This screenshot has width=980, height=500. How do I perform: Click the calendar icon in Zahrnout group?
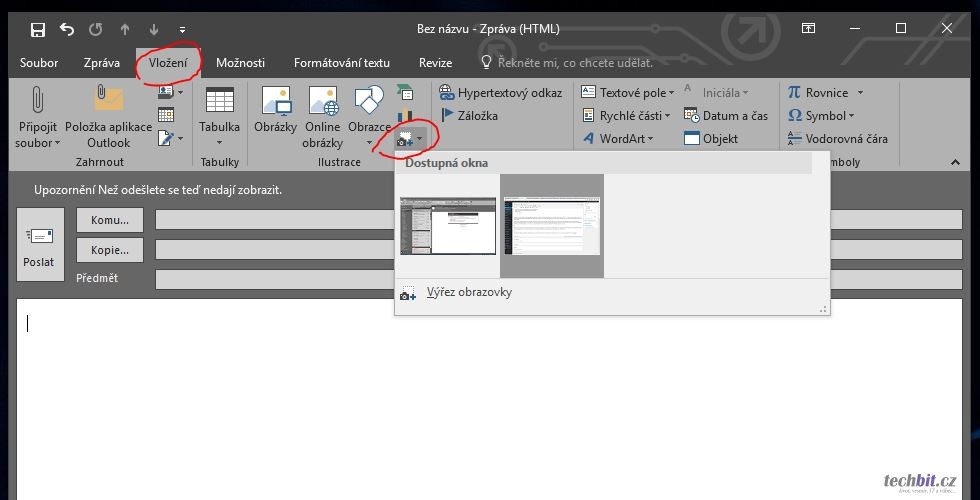click(x=166, y=115)
